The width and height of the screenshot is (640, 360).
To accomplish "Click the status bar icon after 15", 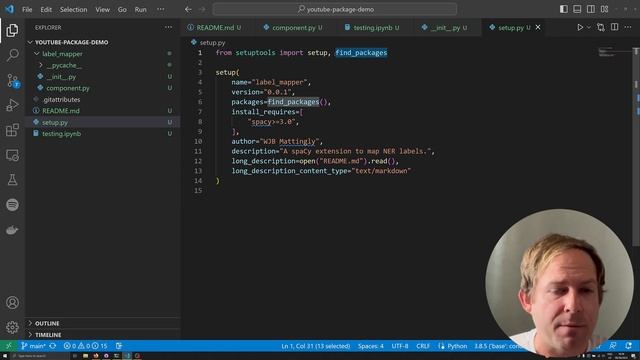I will point(119,346).
